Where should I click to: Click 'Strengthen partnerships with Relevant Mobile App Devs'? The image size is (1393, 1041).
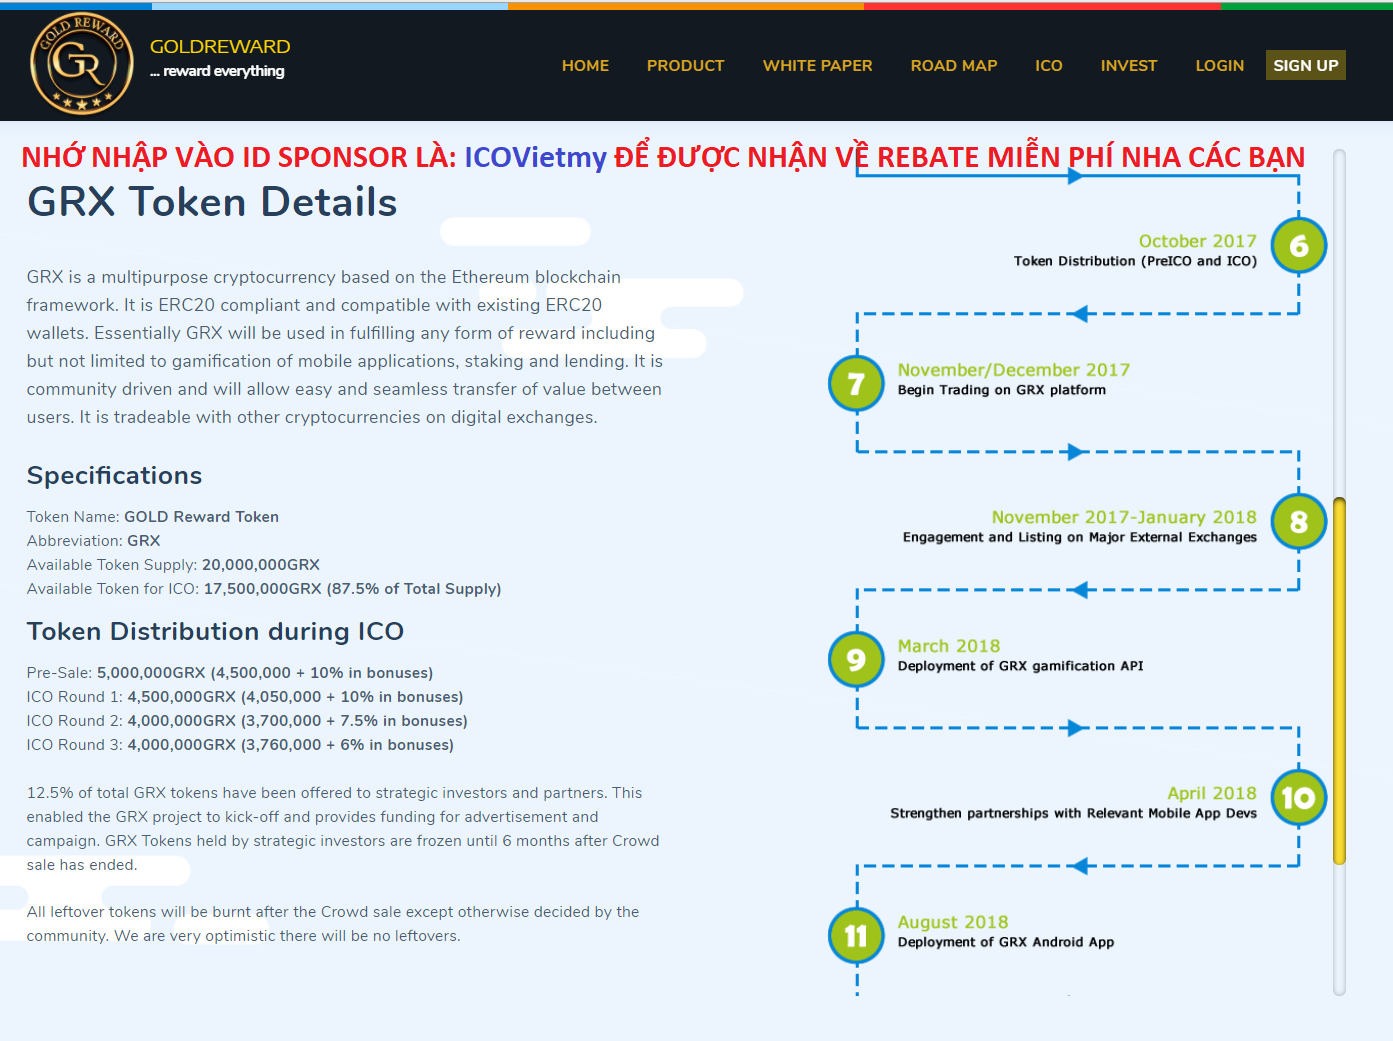[1073, 813]
